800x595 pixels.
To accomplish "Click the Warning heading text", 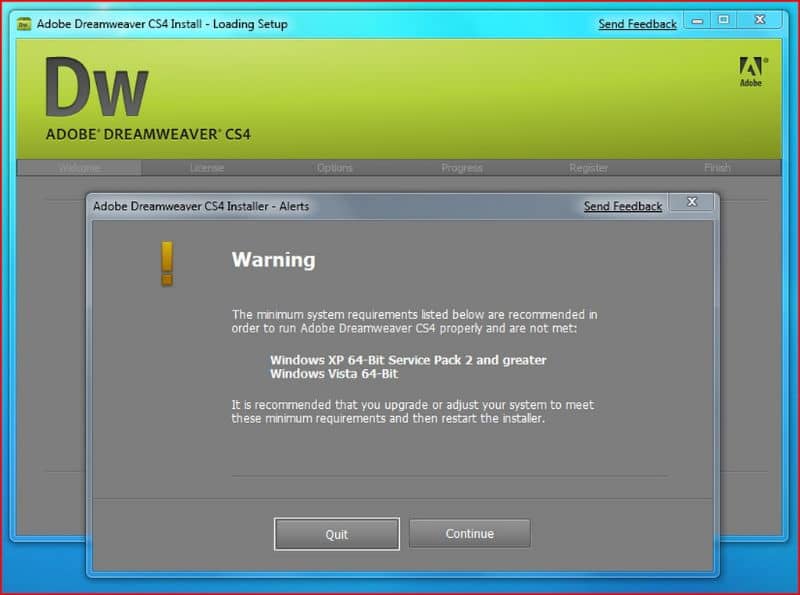I will [x=273, y=260].
